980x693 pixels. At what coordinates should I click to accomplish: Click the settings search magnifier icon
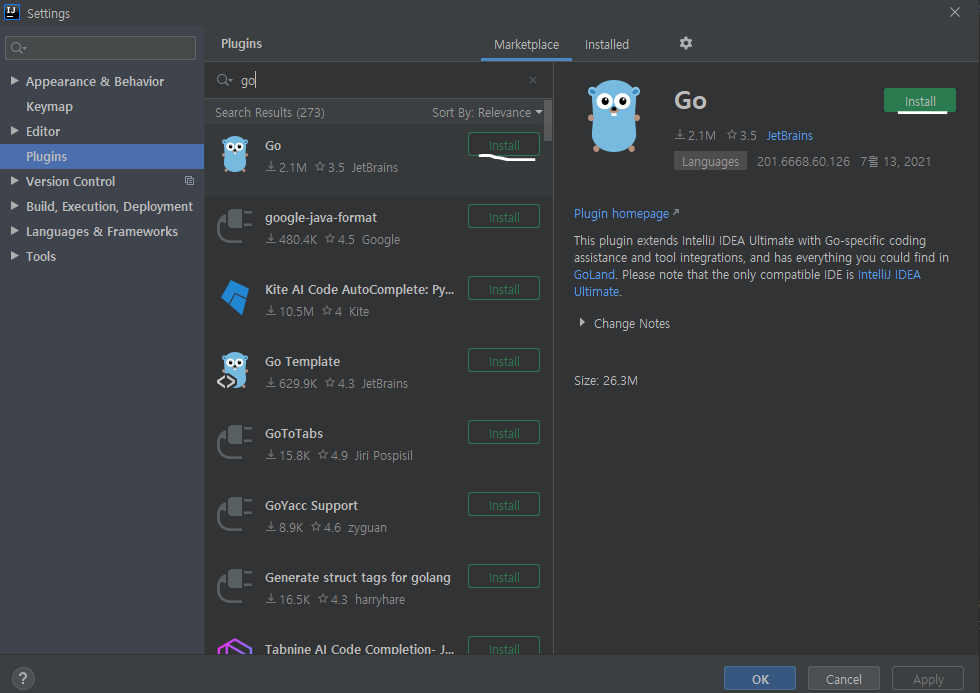coord(18,48)
